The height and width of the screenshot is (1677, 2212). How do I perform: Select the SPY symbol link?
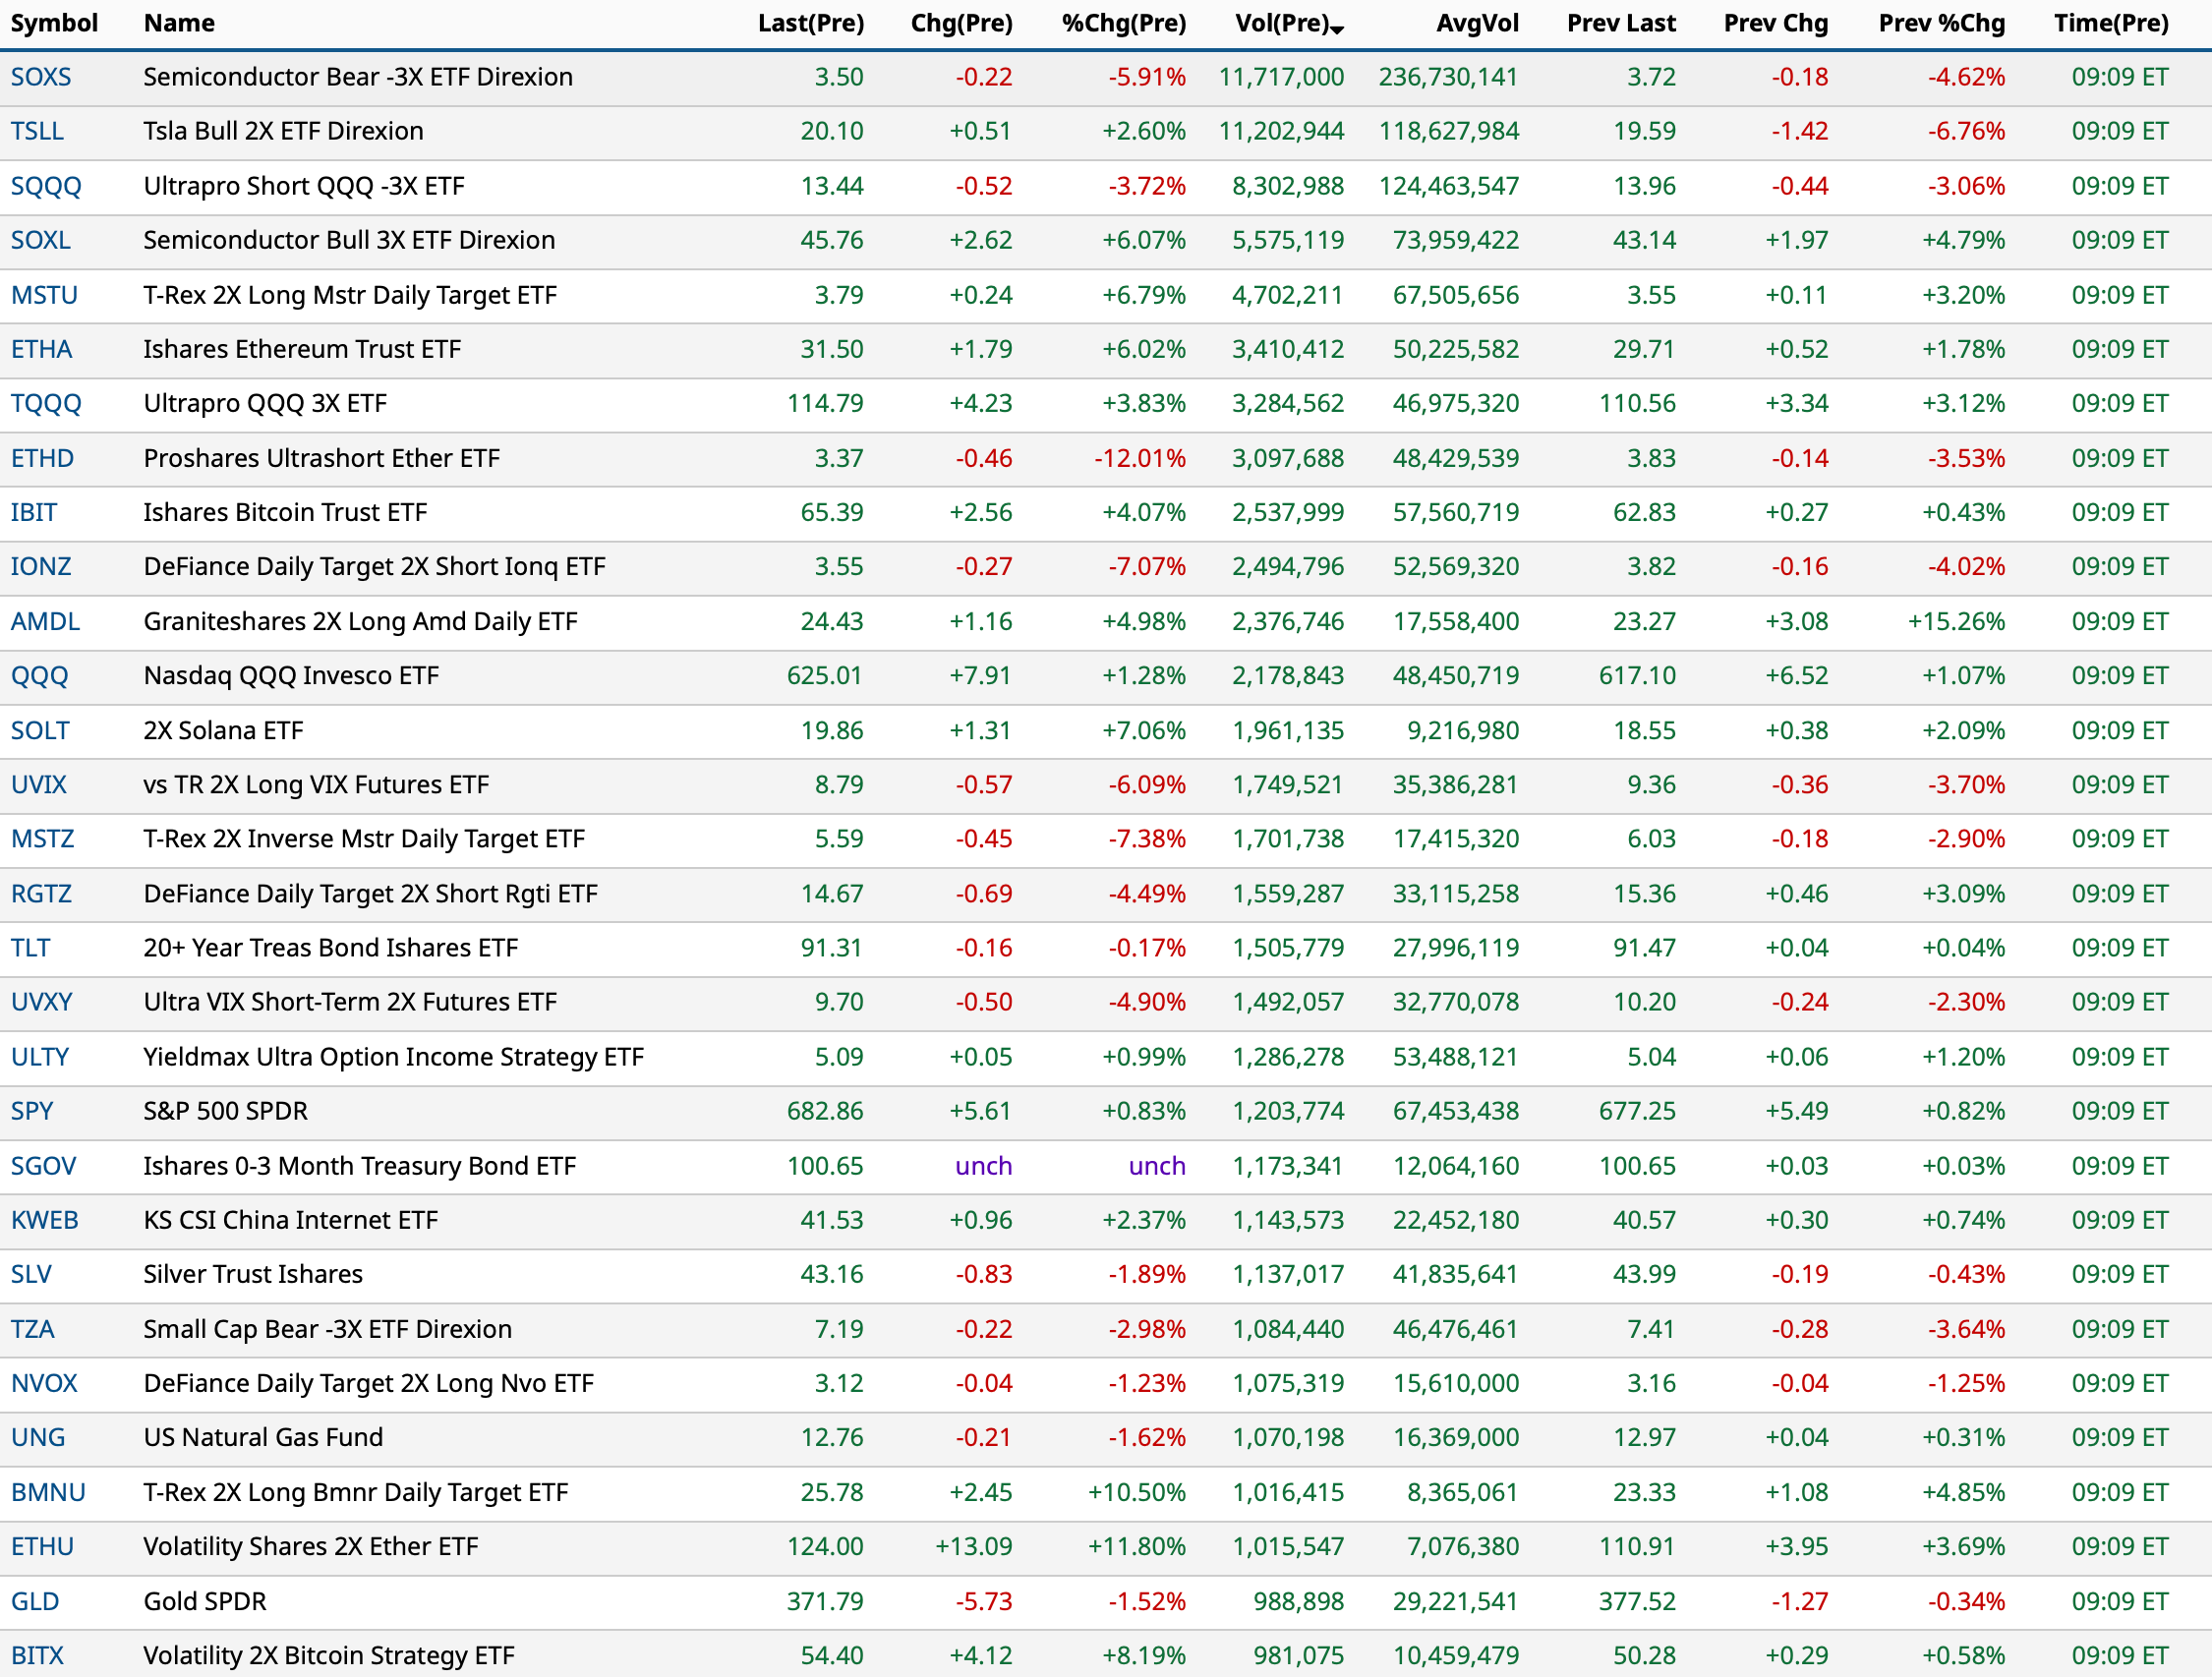tap(32, 1111)
